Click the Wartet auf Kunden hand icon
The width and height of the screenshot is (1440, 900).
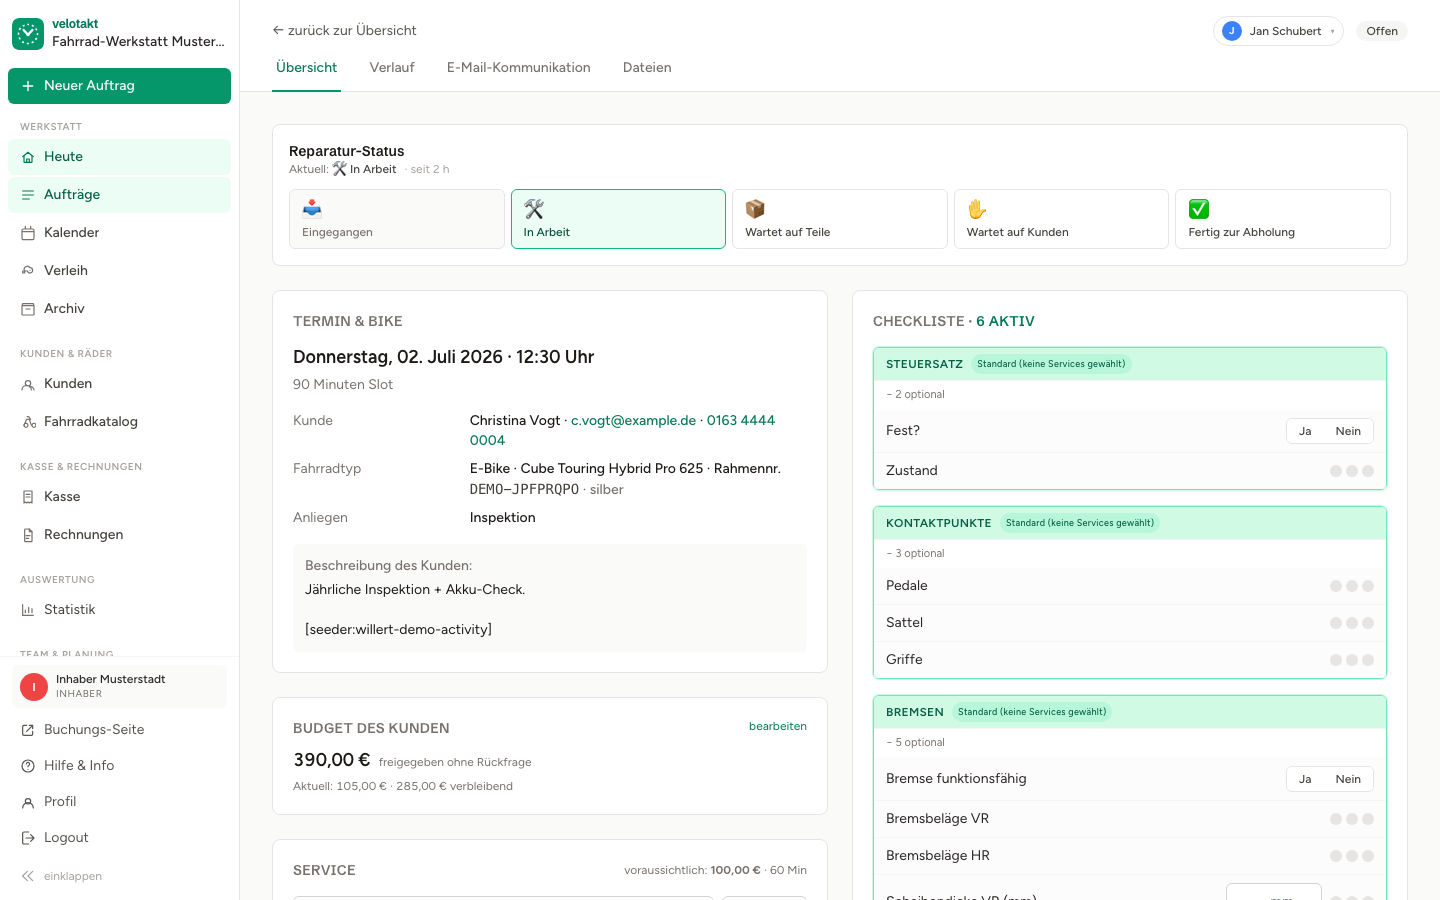click(977, 208)
